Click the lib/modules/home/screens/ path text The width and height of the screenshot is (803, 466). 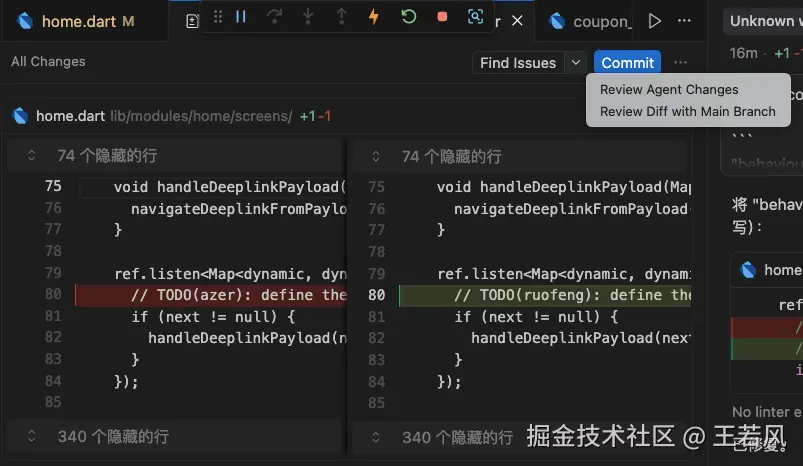click(201, 116)
